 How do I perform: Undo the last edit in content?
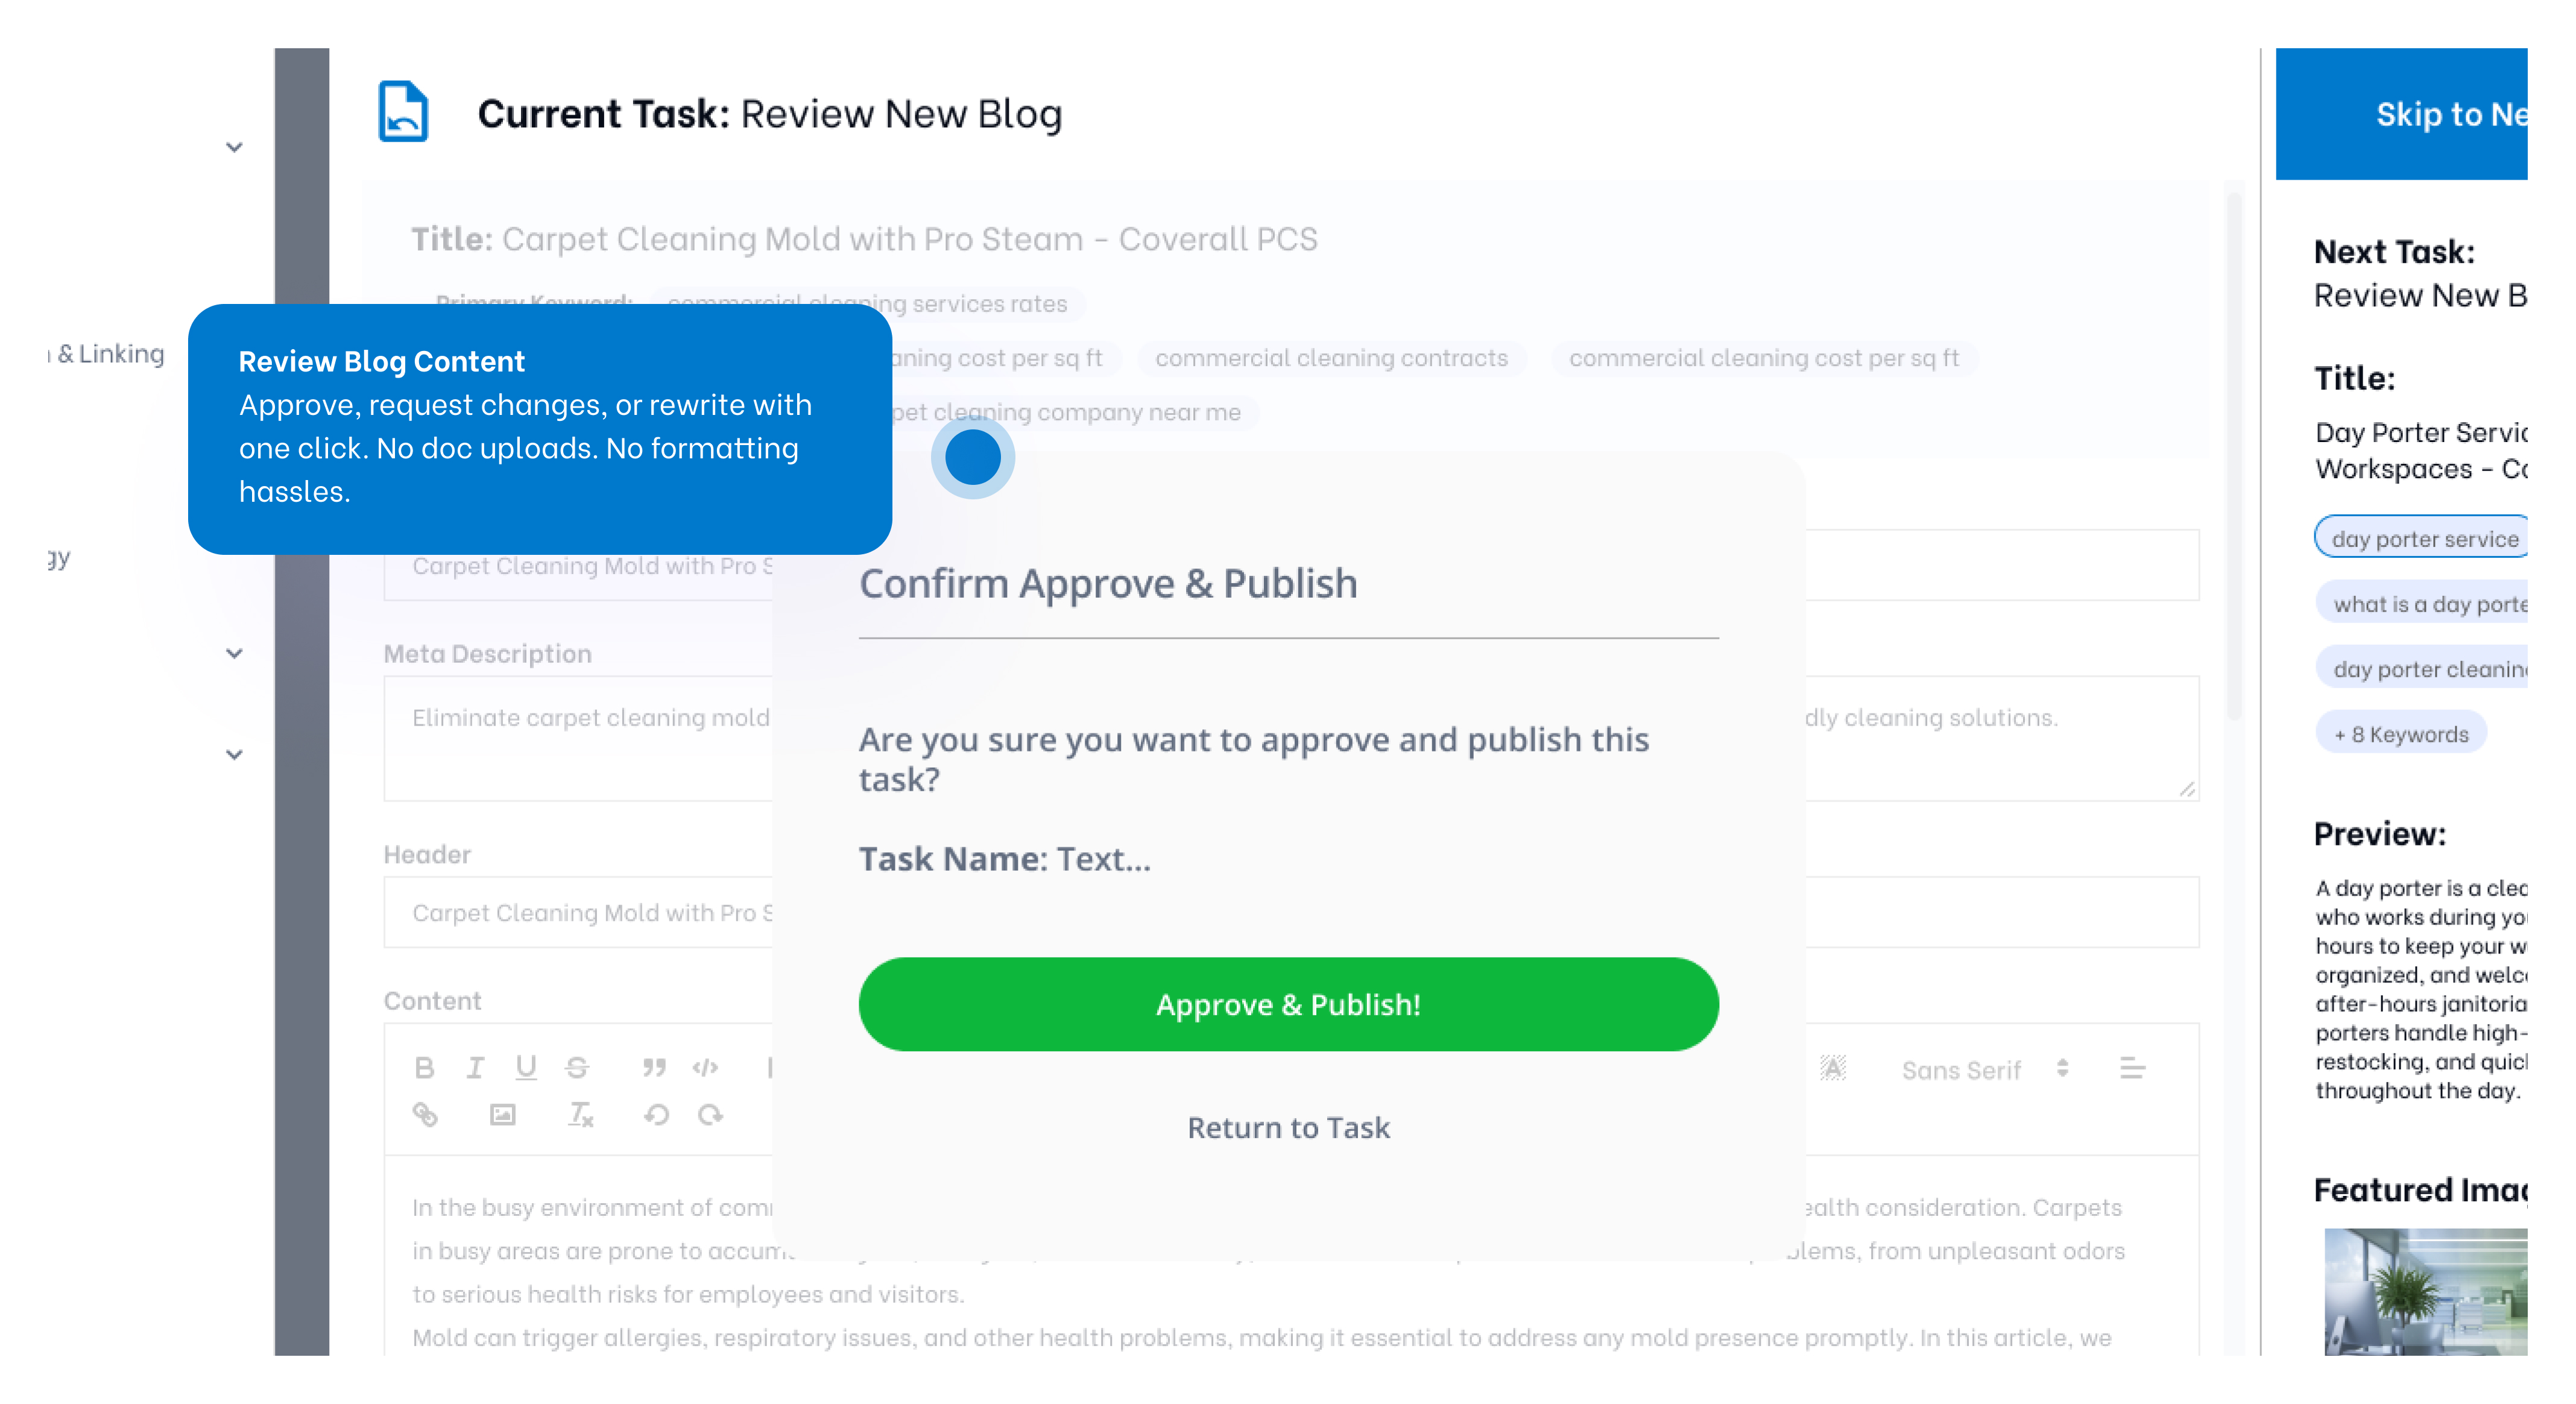click(656, 1114)
